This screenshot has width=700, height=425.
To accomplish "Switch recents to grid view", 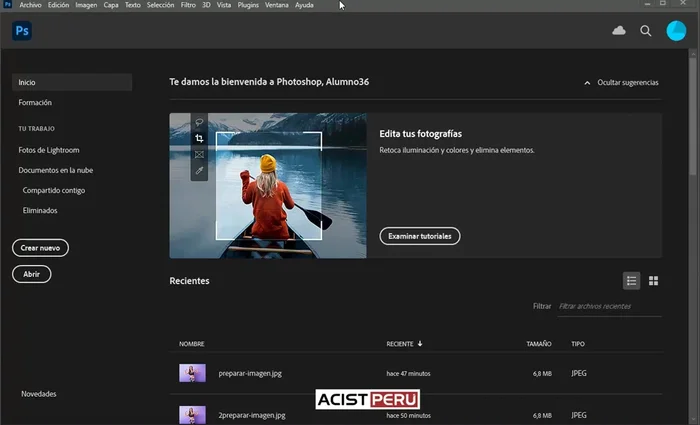I will click(x=653, y=281).
